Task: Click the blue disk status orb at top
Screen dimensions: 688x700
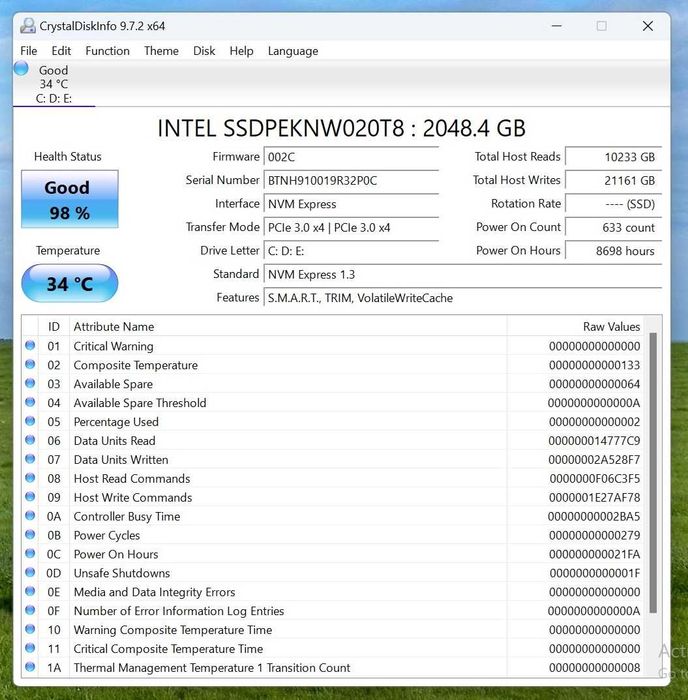Action: (21, 68)
